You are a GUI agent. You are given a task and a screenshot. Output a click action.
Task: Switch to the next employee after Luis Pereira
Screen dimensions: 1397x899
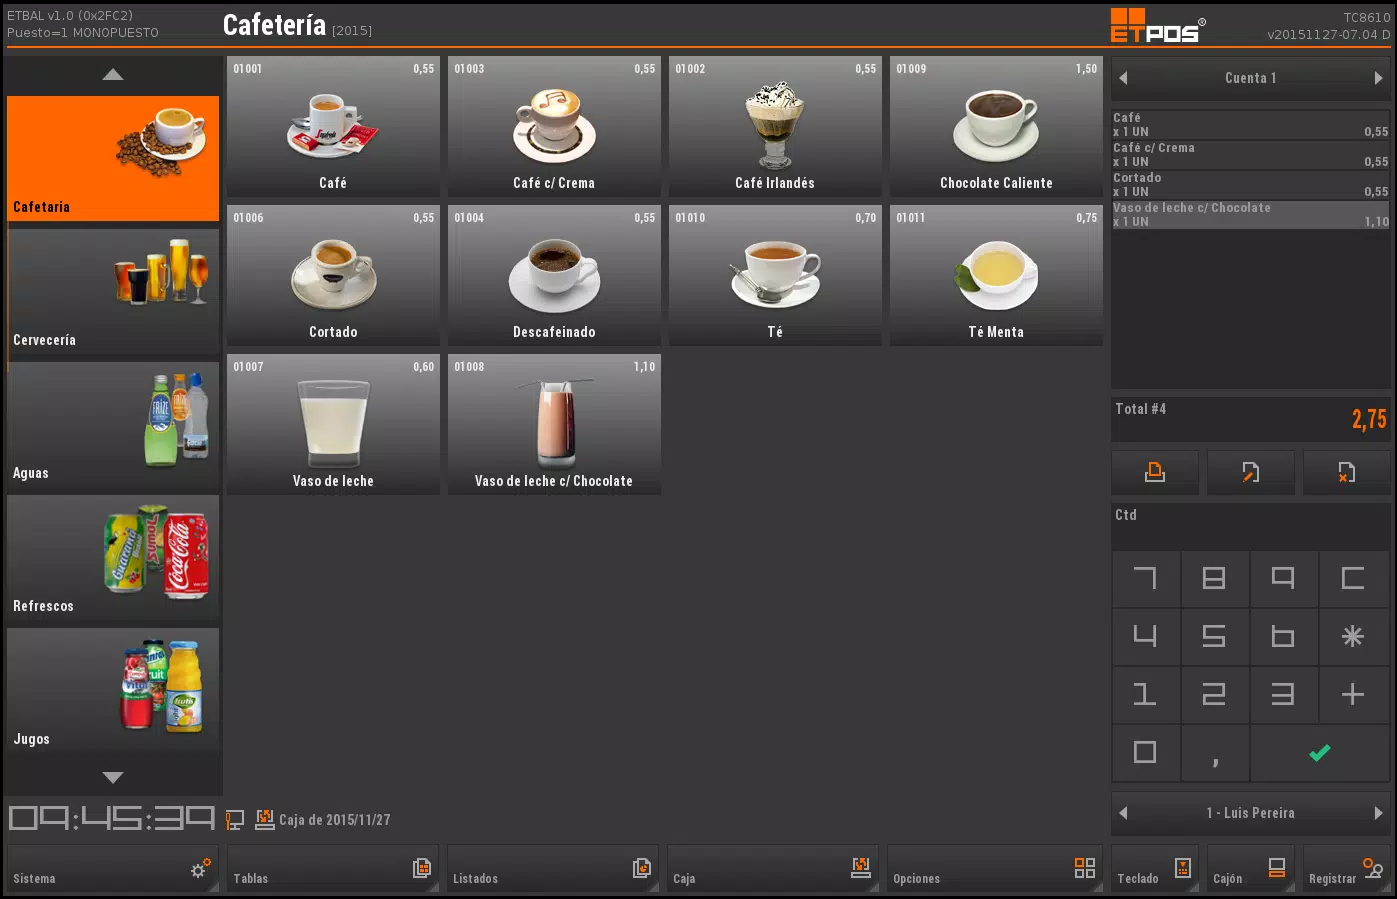pos(1379,813)
